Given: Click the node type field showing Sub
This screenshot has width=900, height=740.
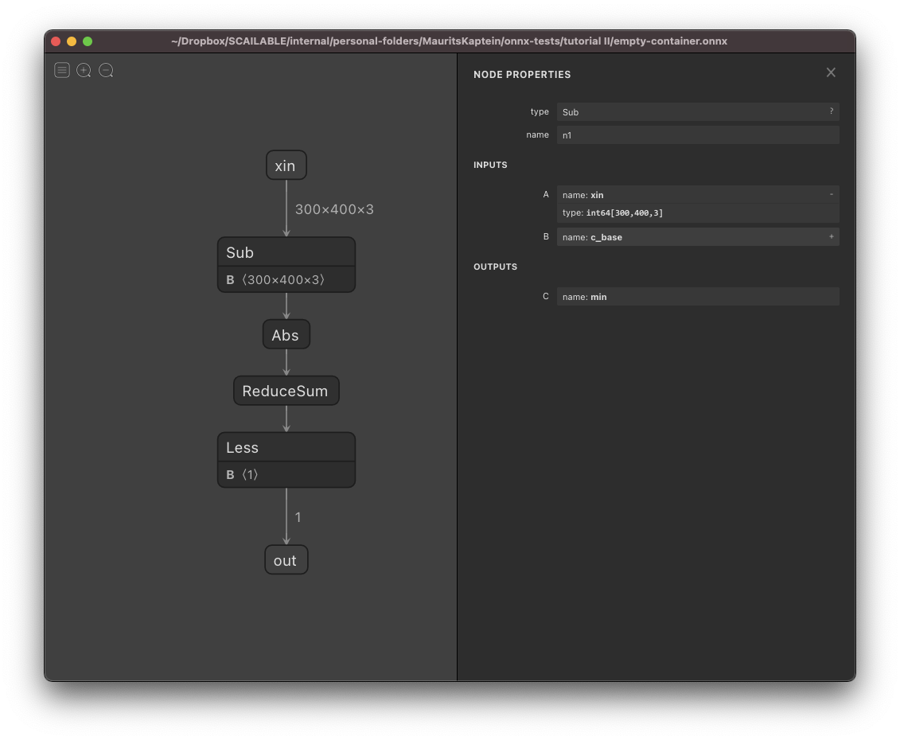Looking at the screenshot, I should 690,112.
